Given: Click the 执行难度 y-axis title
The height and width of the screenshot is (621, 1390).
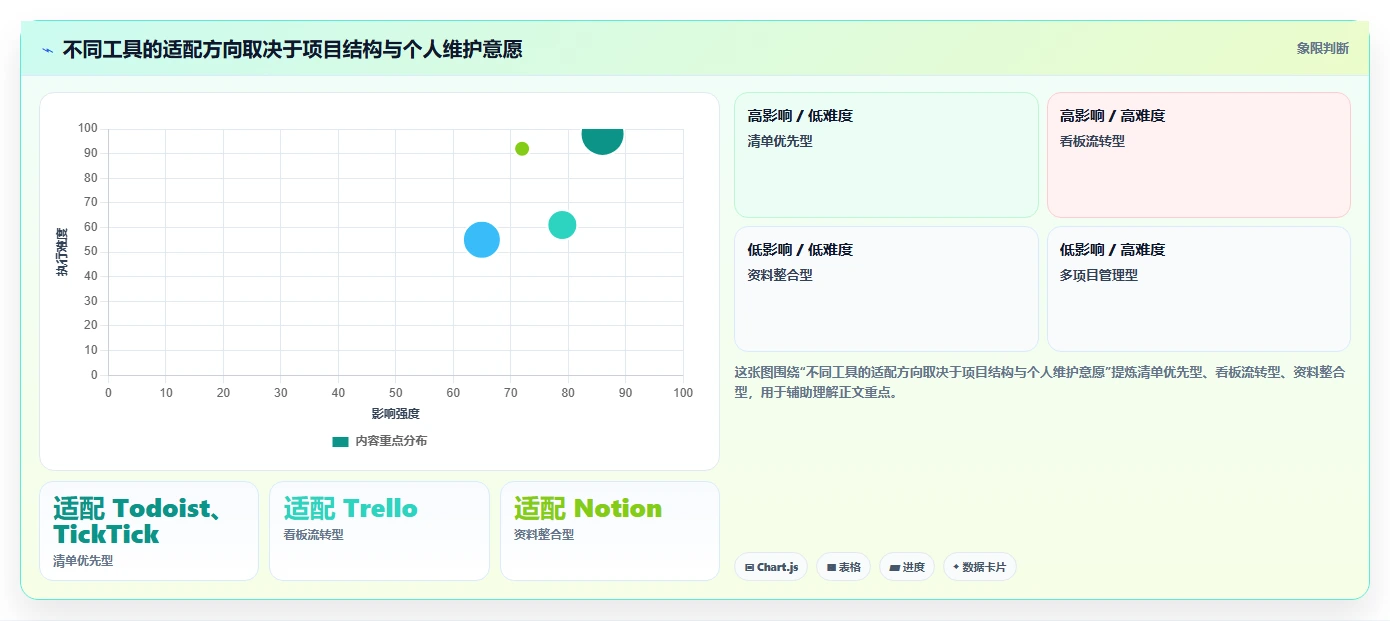Looking at the screenshot, I should pyautogui.click(x=63, y=252).
